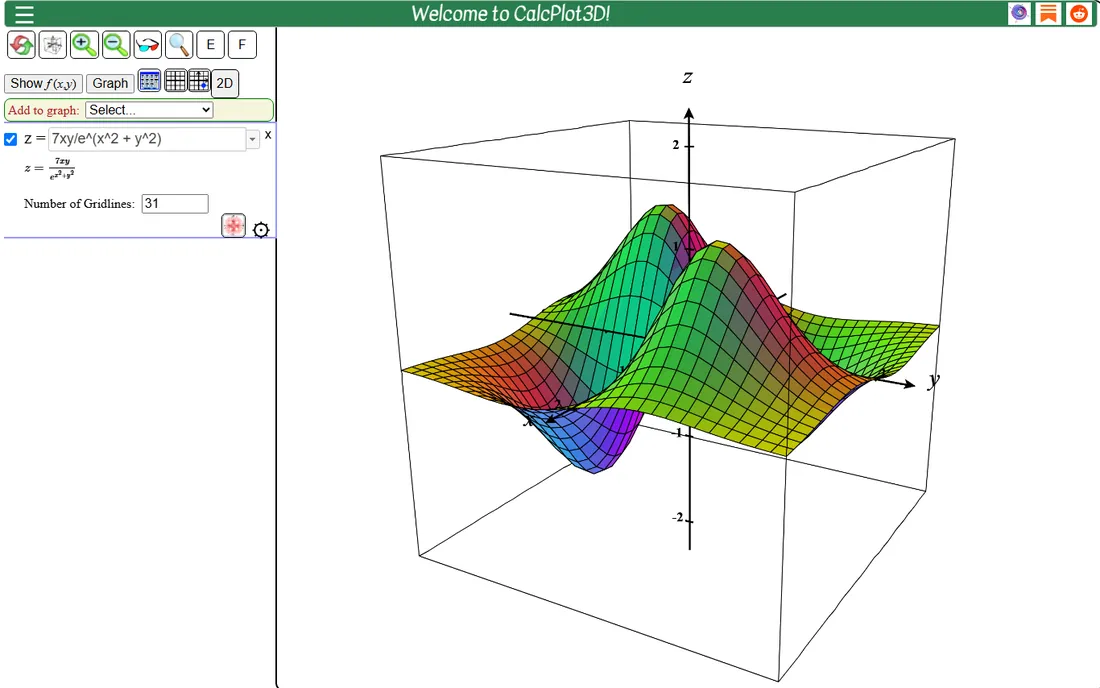Click the pink surface color icon
Image resolution: width=1100 pixels, height=688 pixels.
(x=234, y=226)
